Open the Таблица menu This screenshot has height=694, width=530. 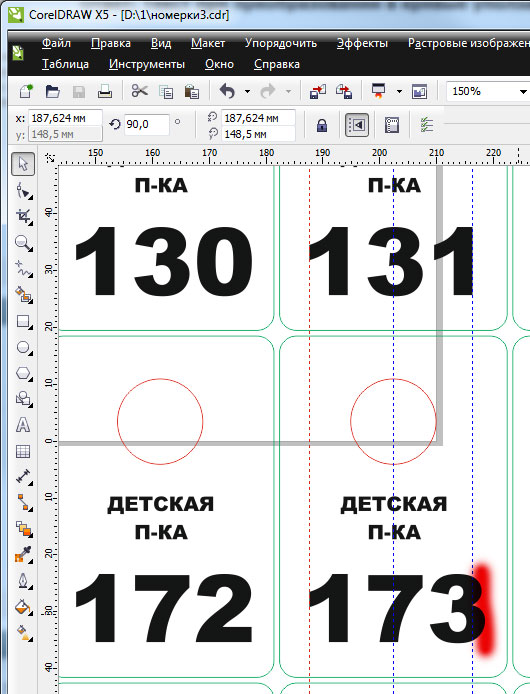coord(65,64)
